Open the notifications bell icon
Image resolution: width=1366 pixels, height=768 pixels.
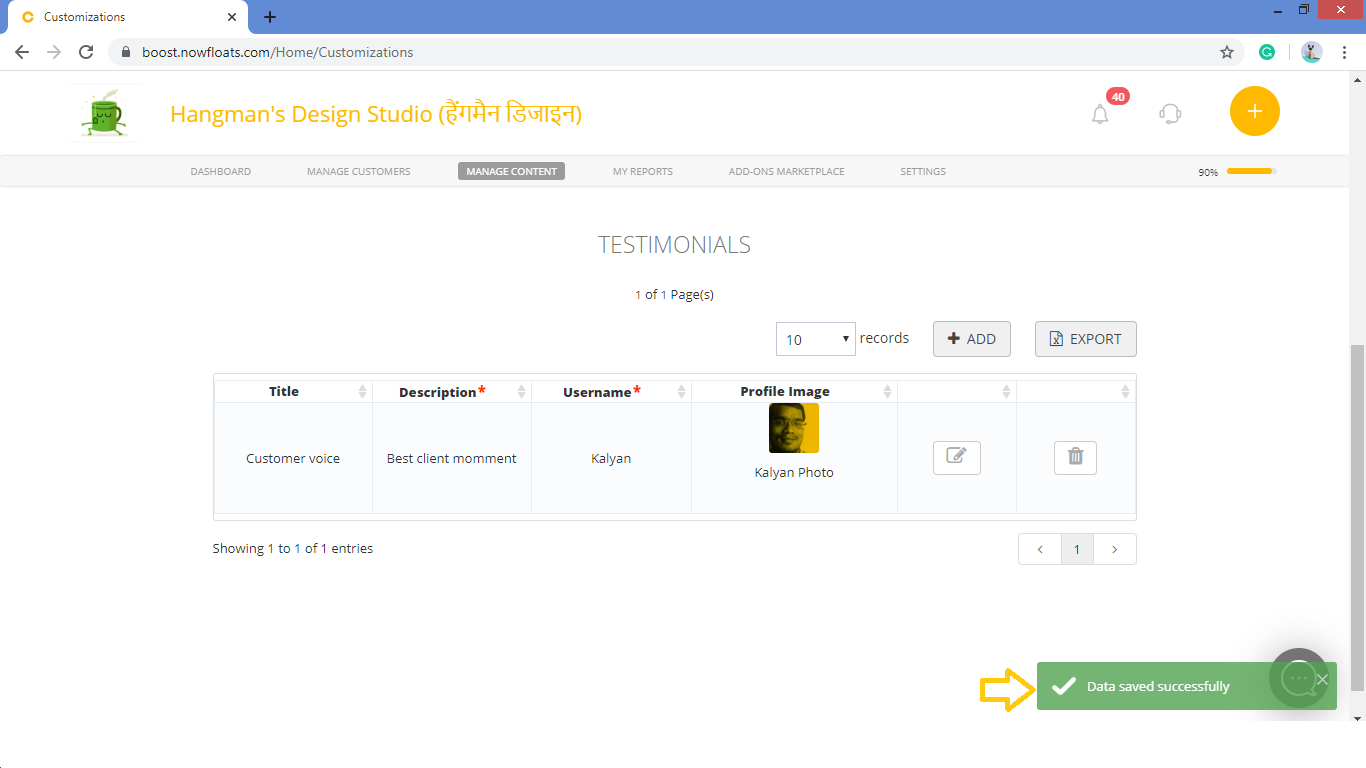[1100, 114]
